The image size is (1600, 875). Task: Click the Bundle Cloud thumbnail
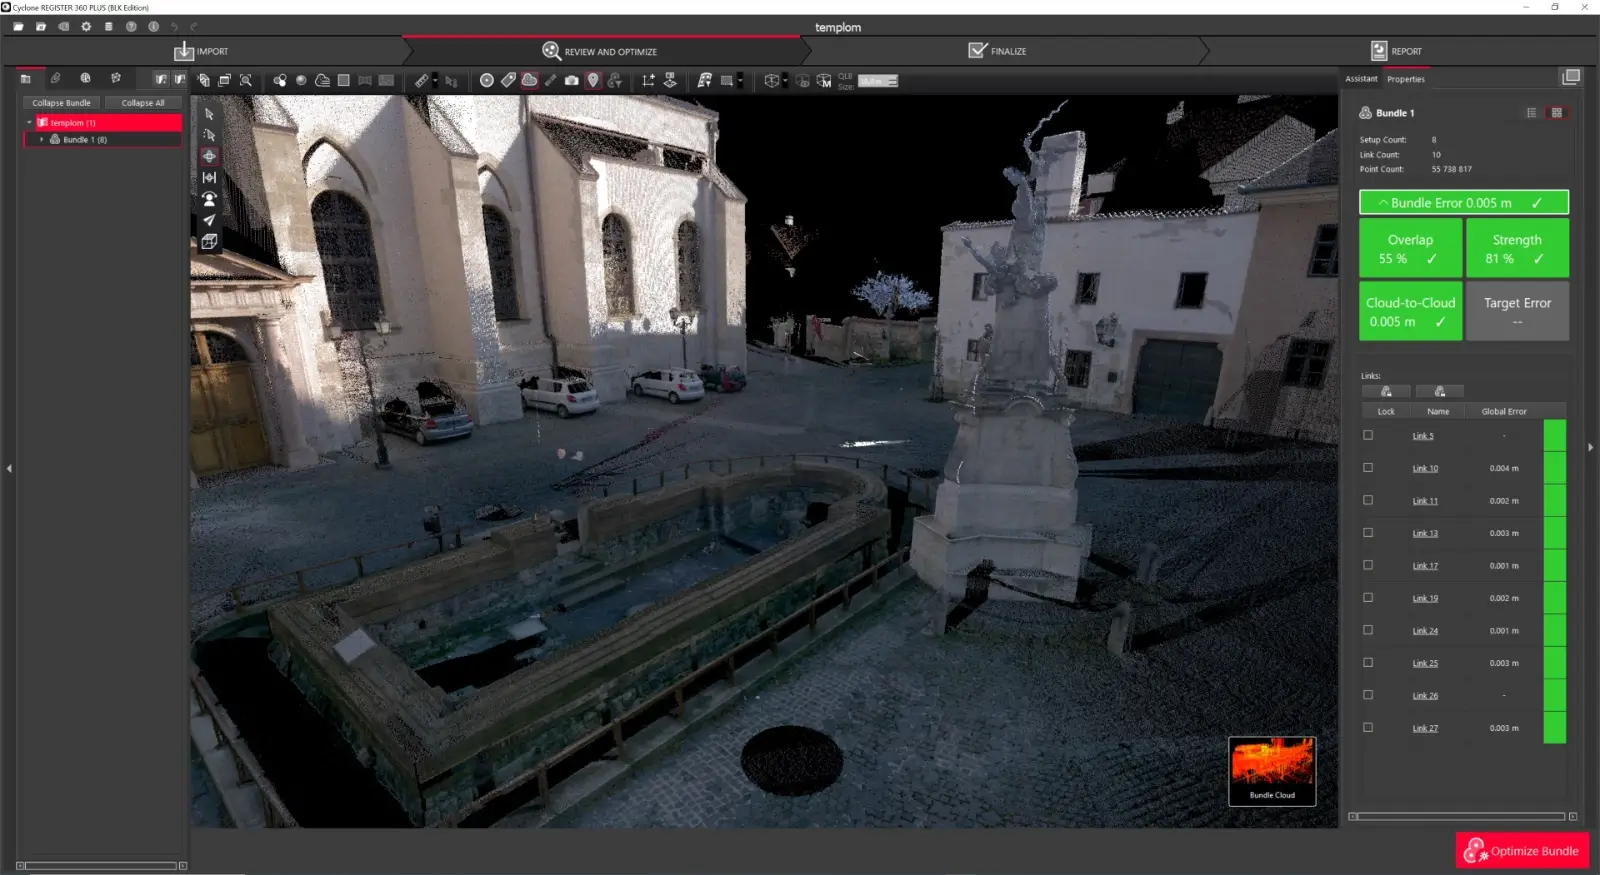(x=1272, y=770)
